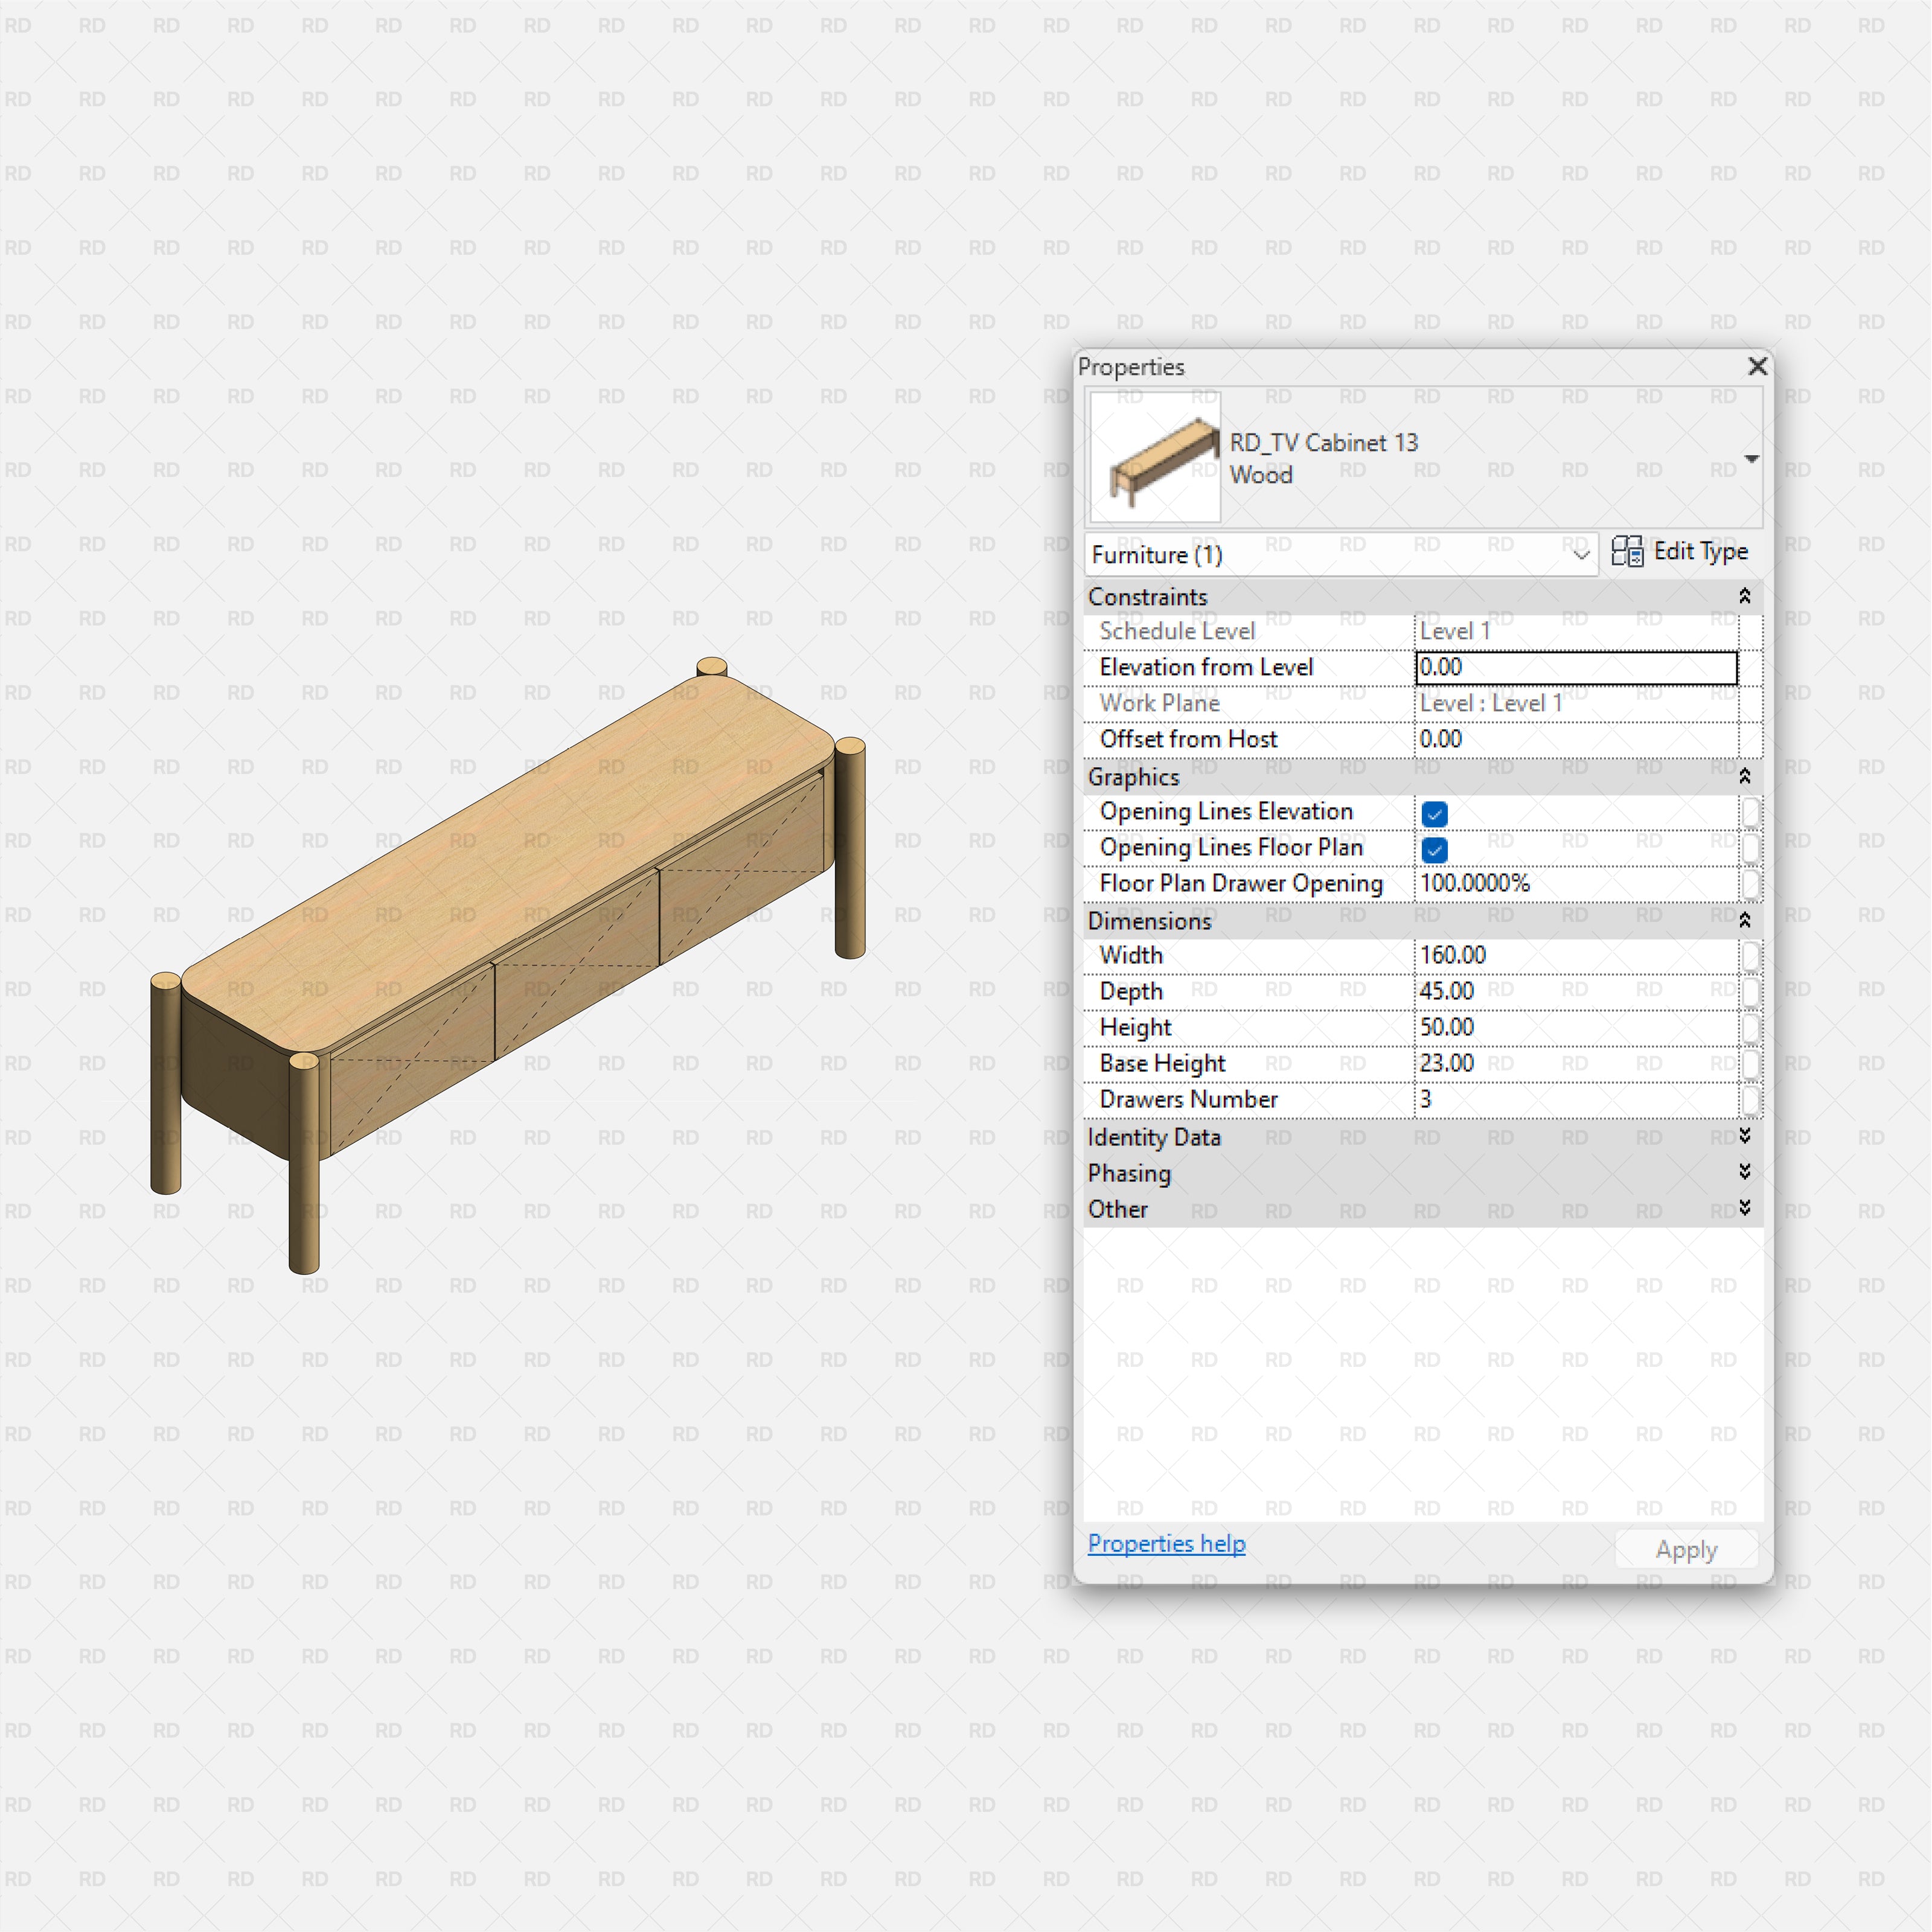Viewport: 1932px width, 1932px height.
Task: Expand the Identity Data section
Action: (x=1745, y=1137)
